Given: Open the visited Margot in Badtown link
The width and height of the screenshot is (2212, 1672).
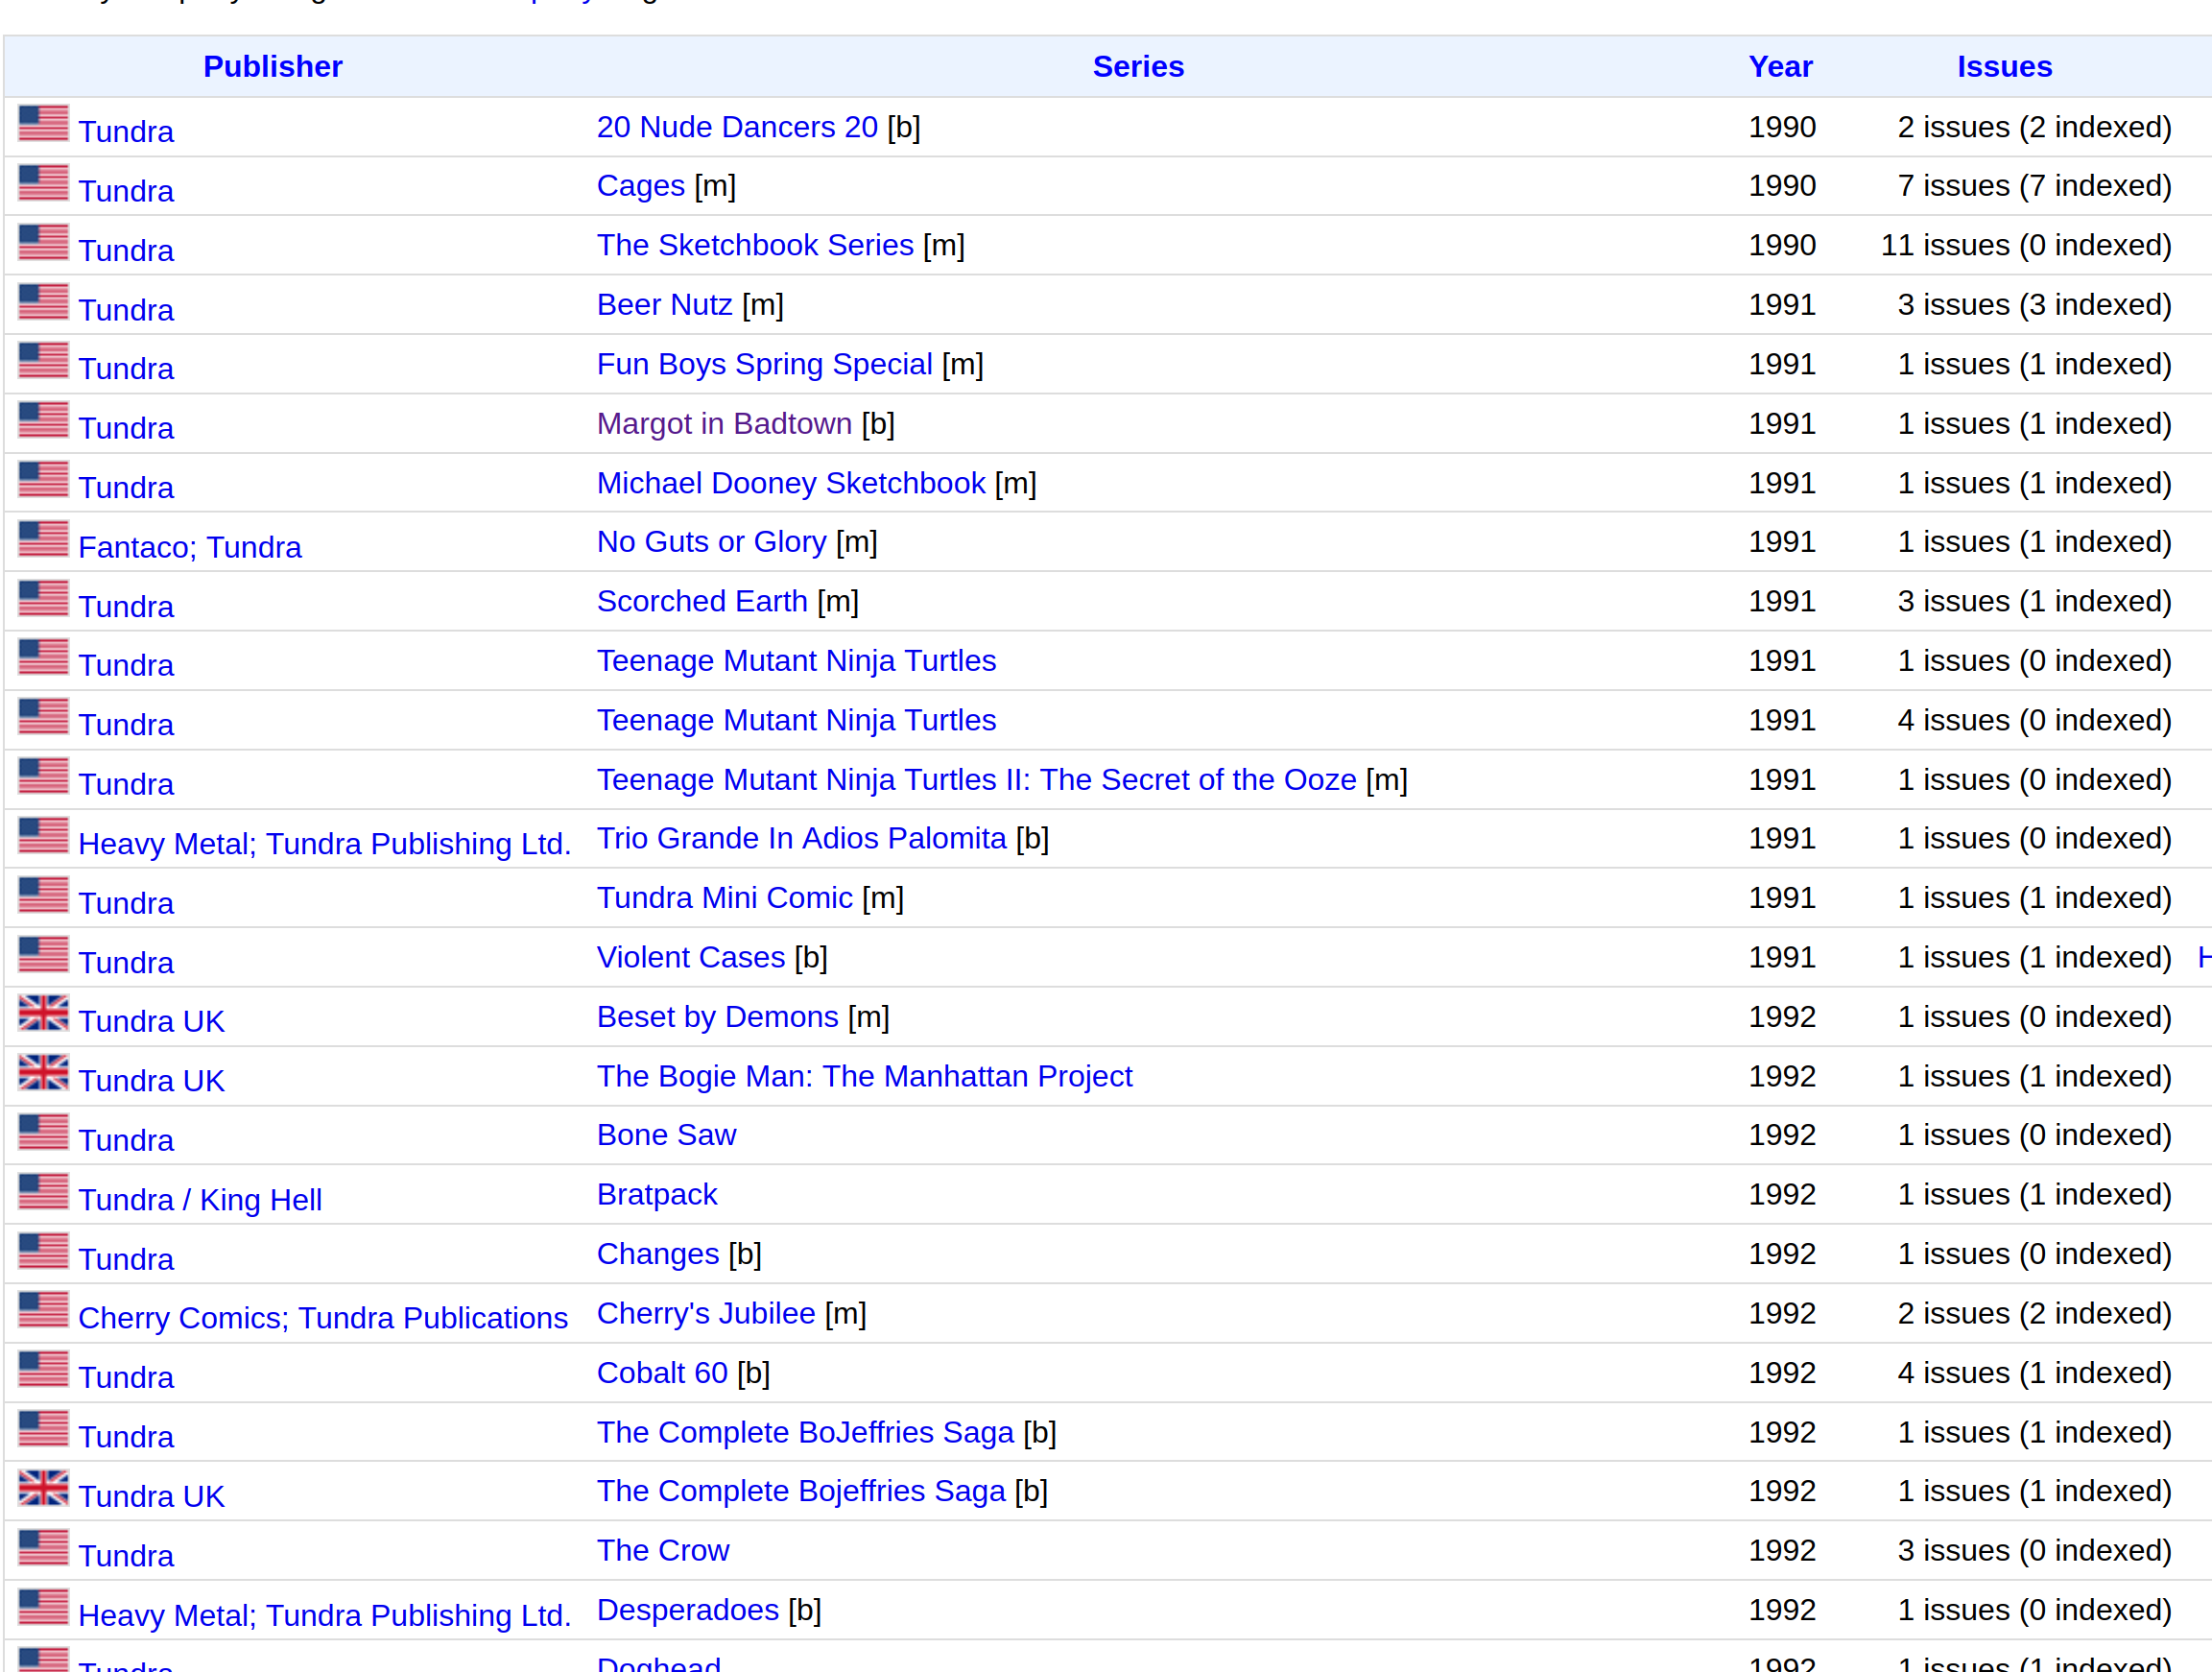Looking at the screenshot, I should coord(724,424).
